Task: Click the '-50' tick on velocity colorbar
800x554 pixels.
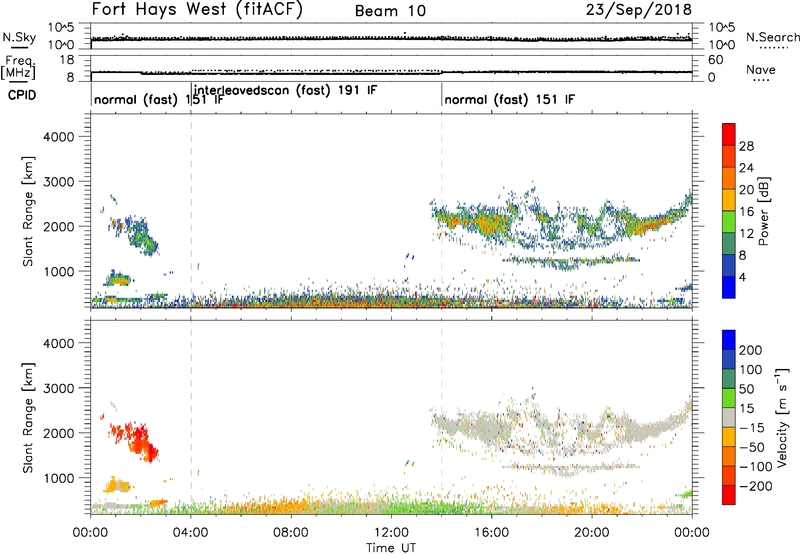Action: 752,447
